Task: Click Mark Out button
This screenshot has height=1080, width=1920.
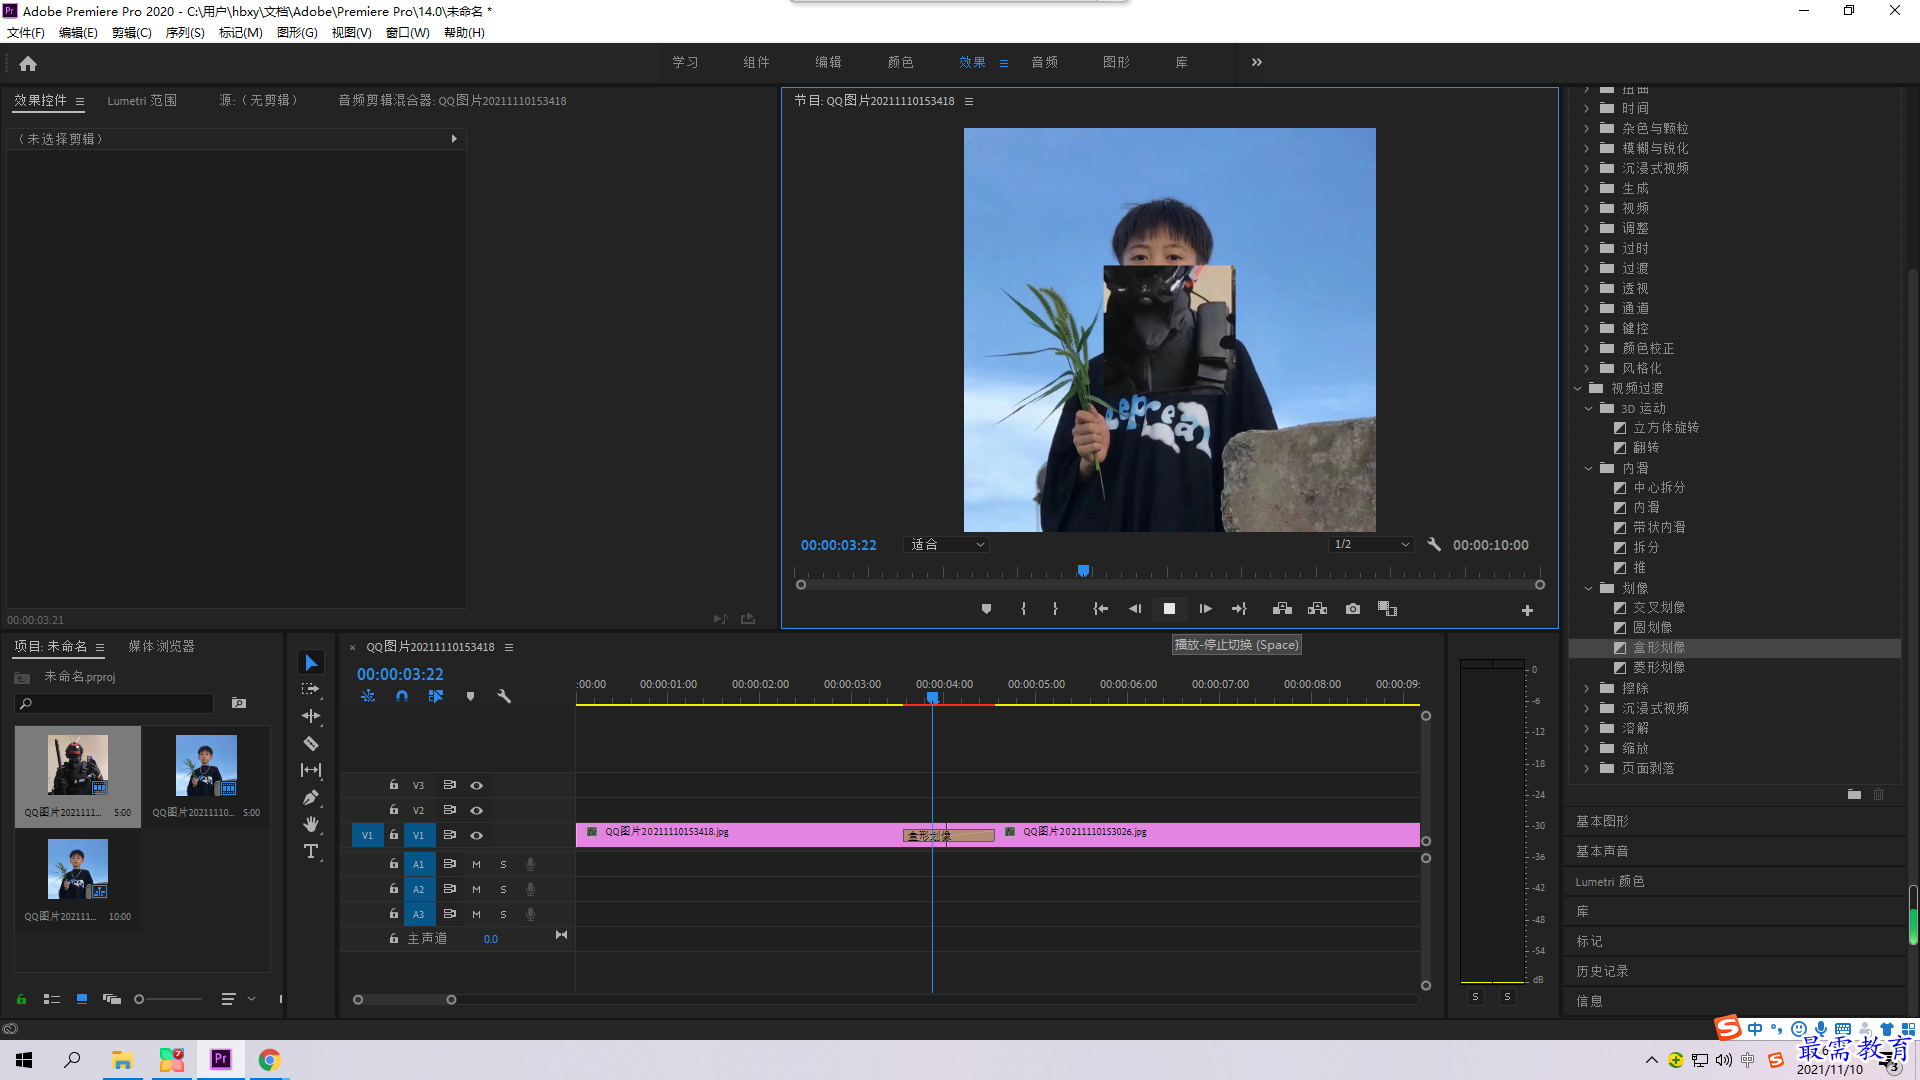Action: pos(1055,609)
